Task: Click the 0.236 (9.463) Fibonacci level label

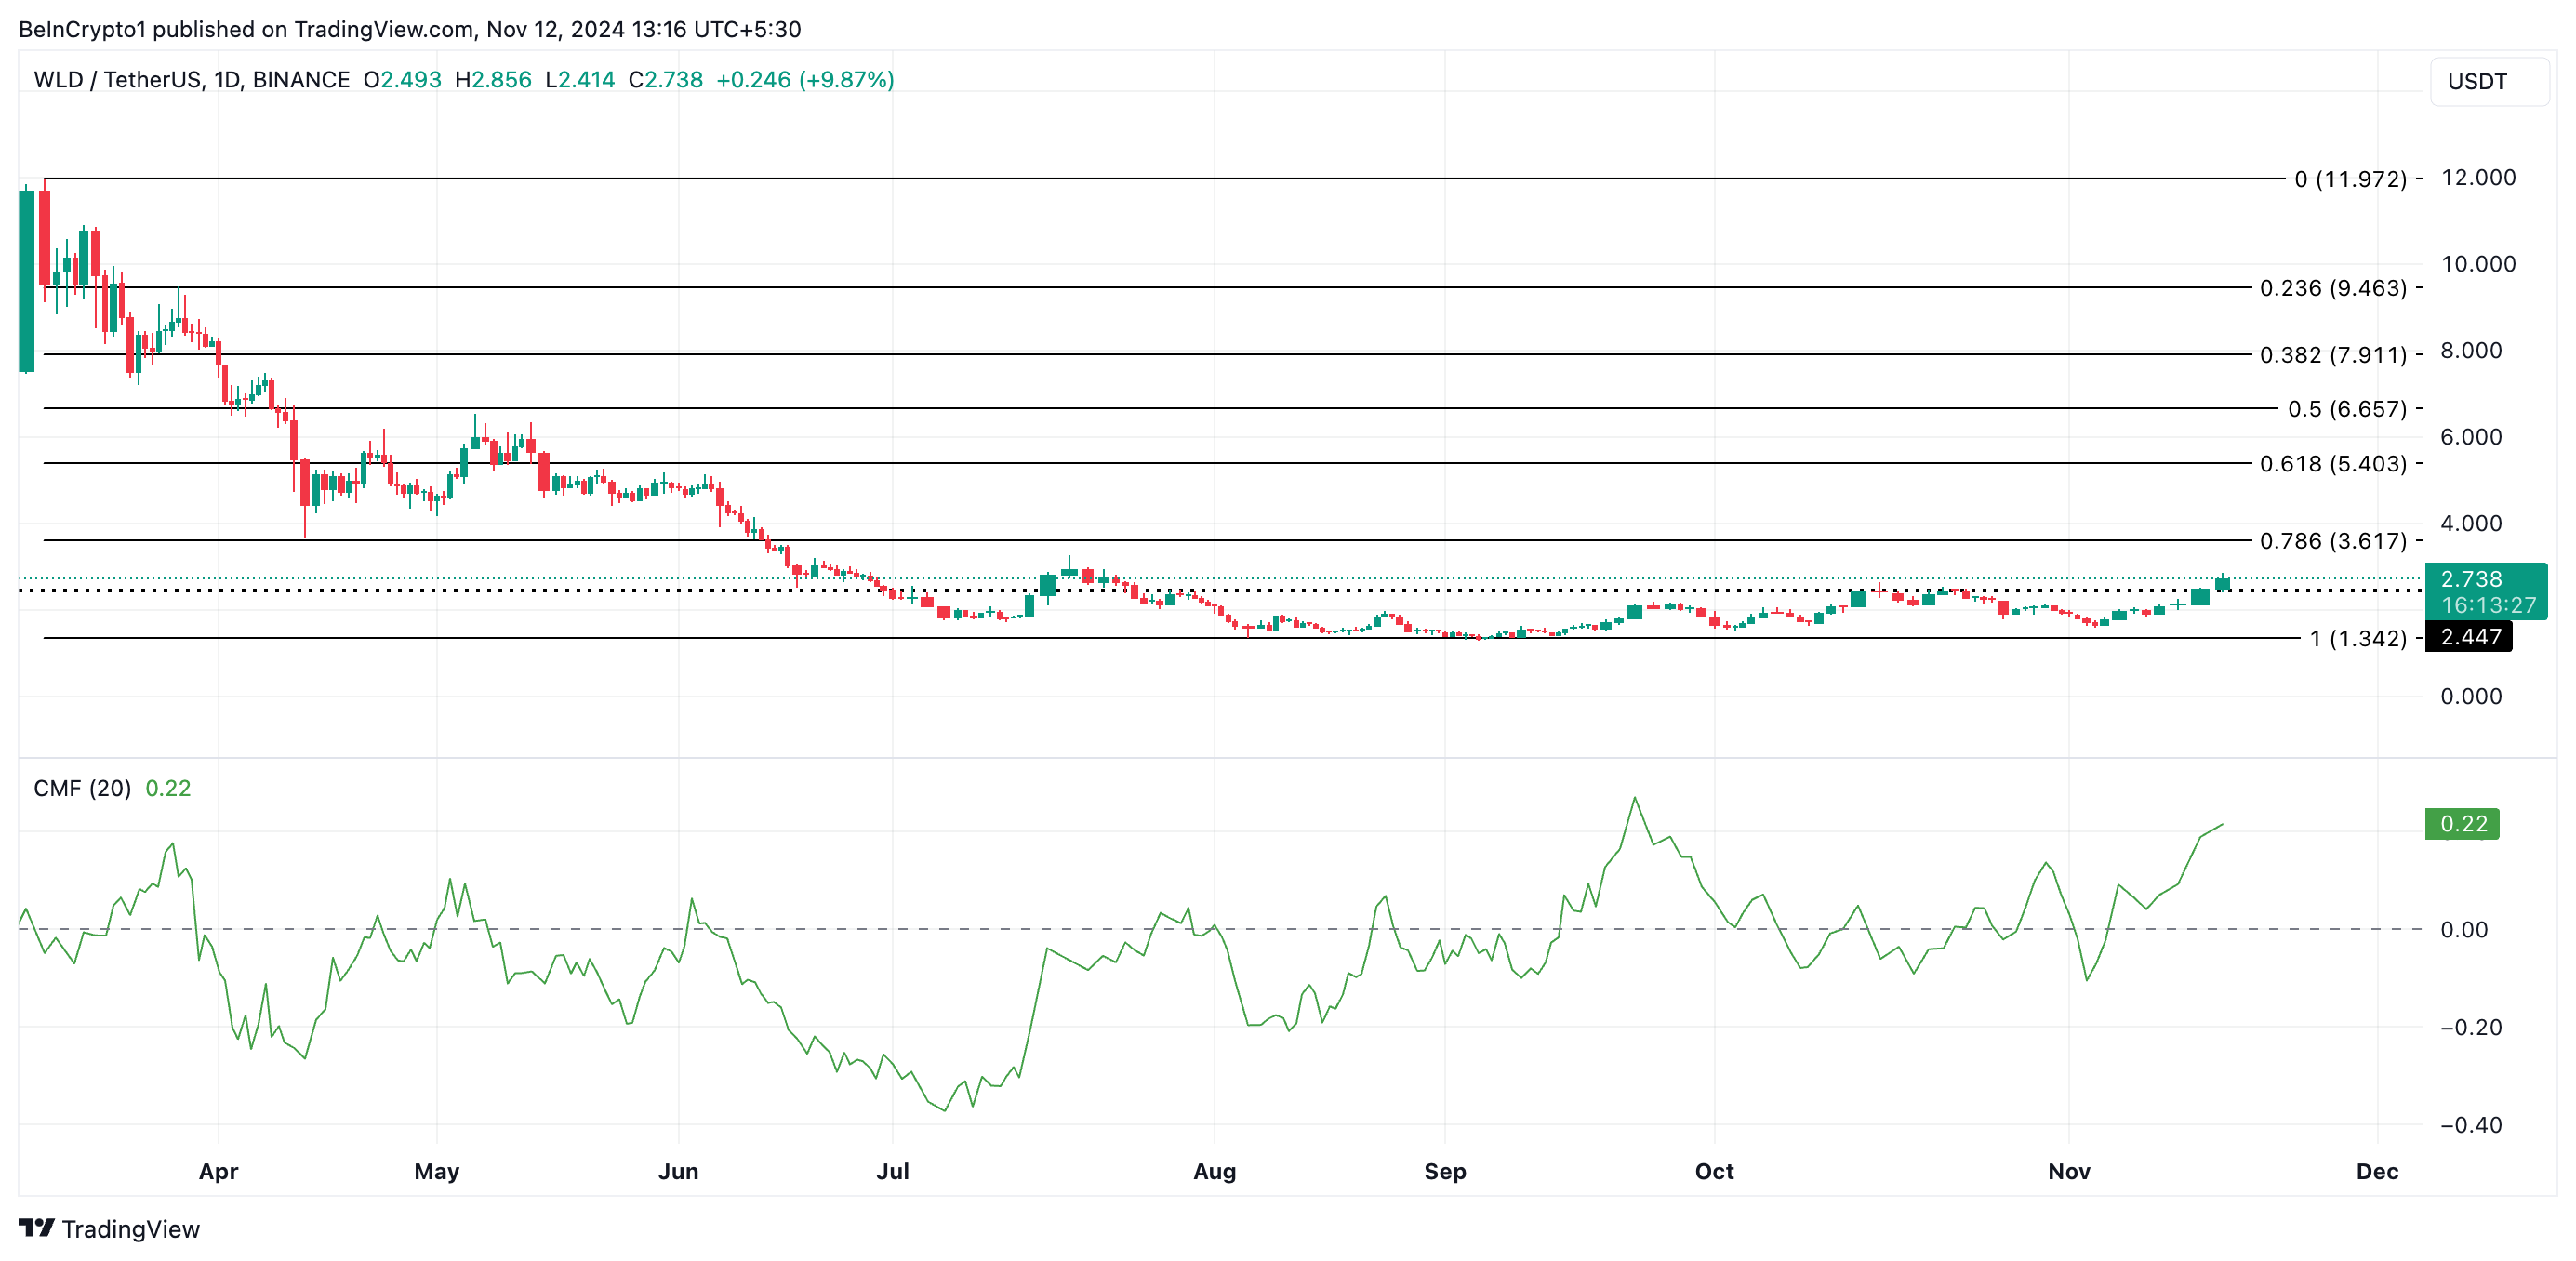Action: tap(2332, 288)
